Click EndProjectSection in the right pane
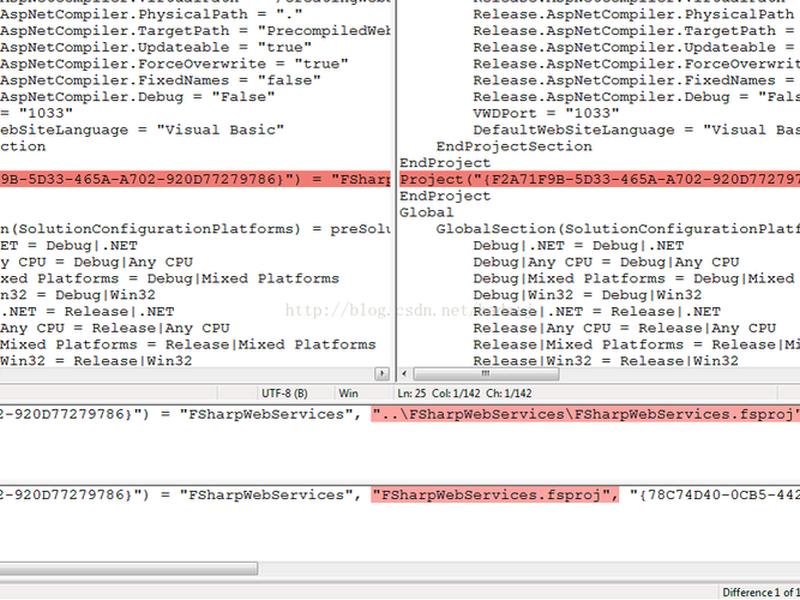 click(514, 146)
